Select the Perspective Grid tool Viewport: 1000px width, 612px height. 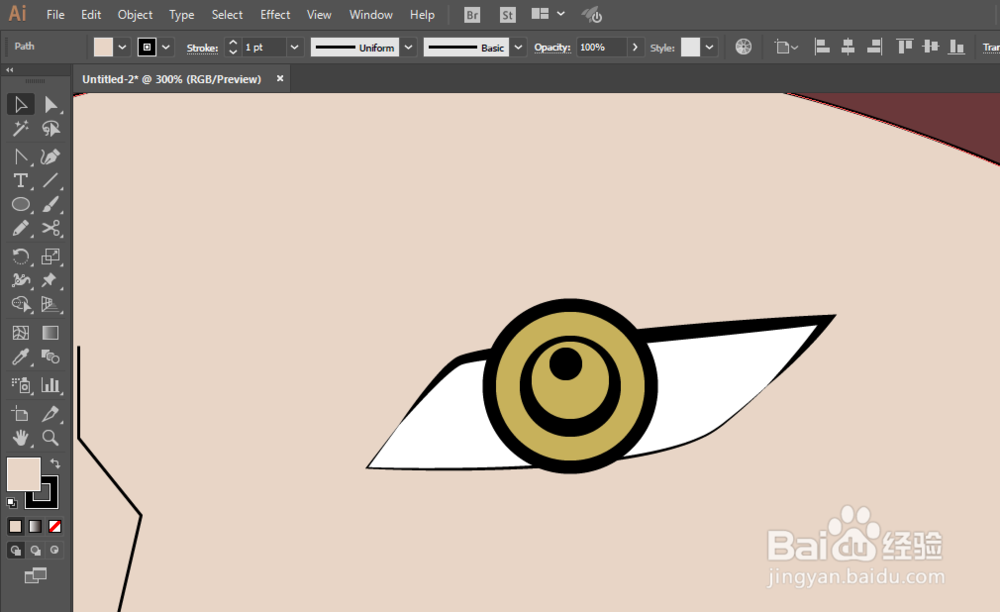coord(50,304)
